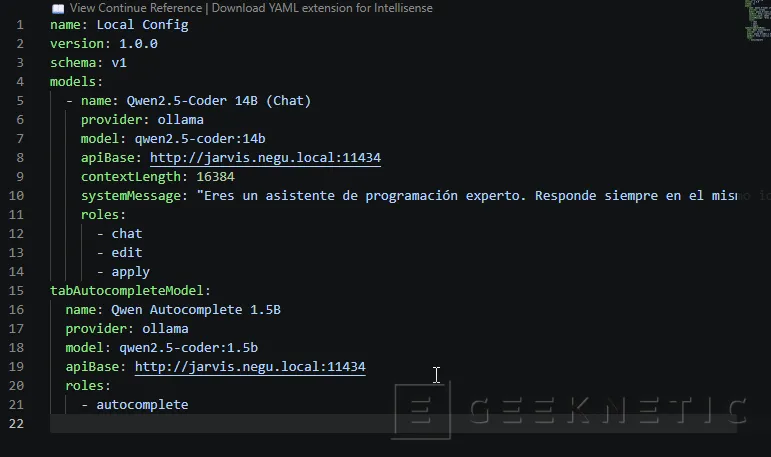Click the minimap code overview
Viewport: 771px width, 457px height.
[757, 20]
